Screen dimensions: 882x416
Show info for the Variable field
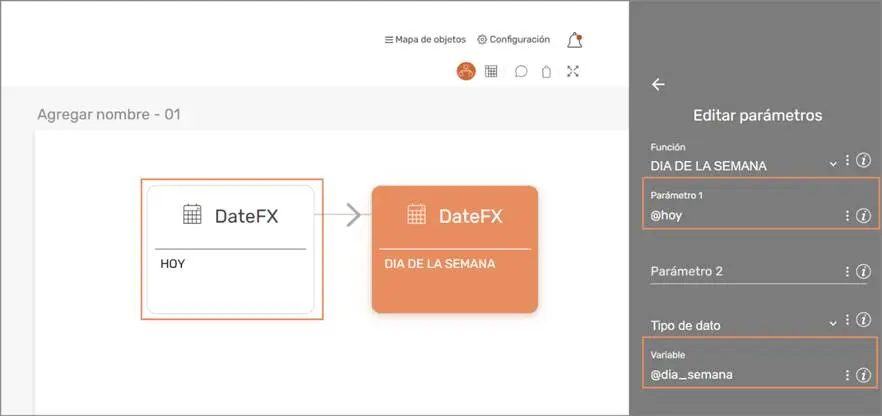[864, 375]
